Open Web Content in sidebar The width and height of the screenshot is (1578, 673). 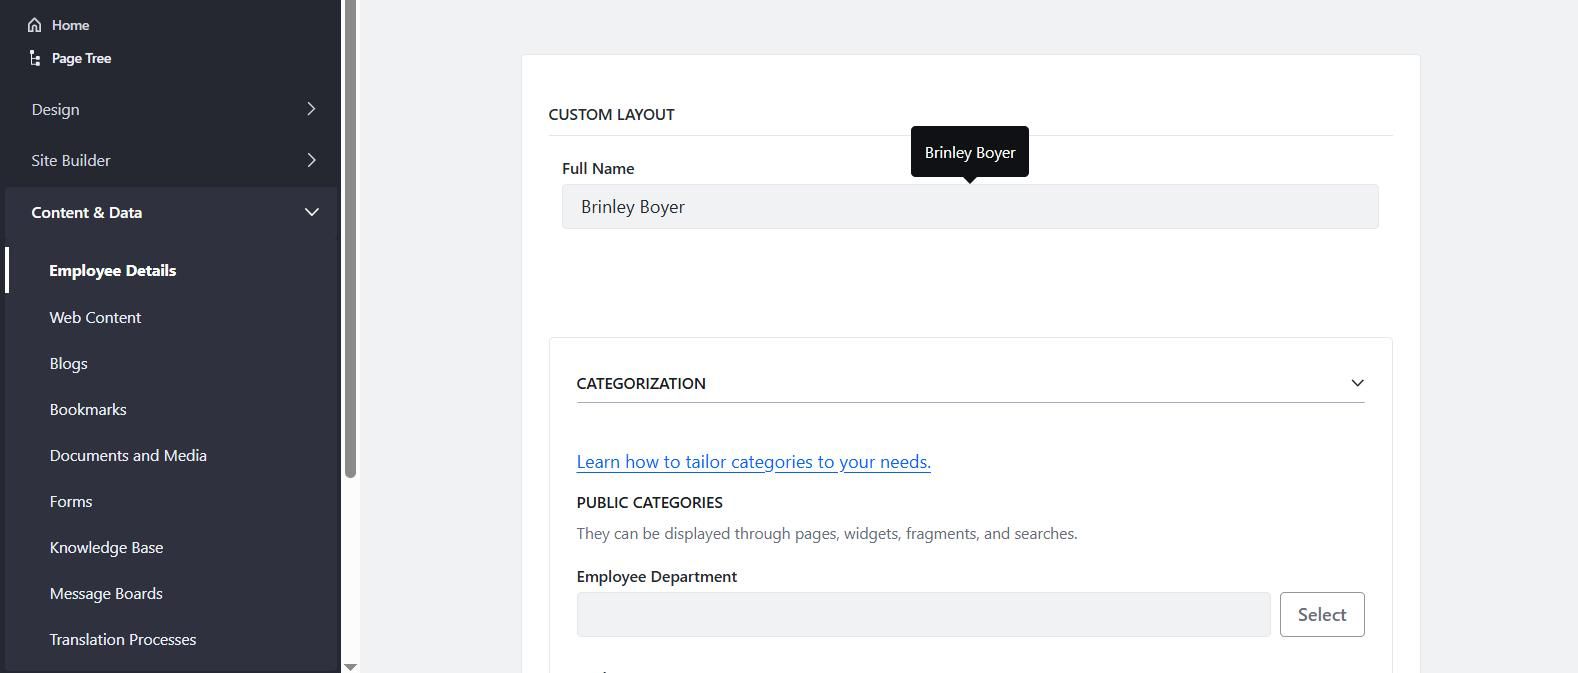point(95,317)
